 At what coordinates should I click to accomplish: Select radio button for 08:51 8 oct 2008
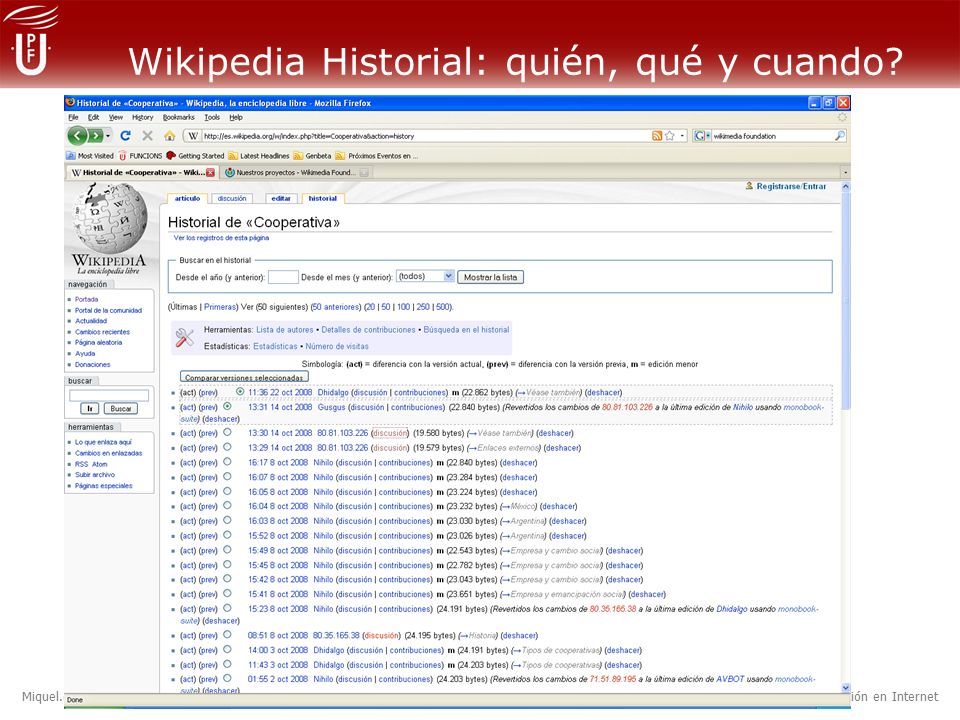(x=227, y=635)
